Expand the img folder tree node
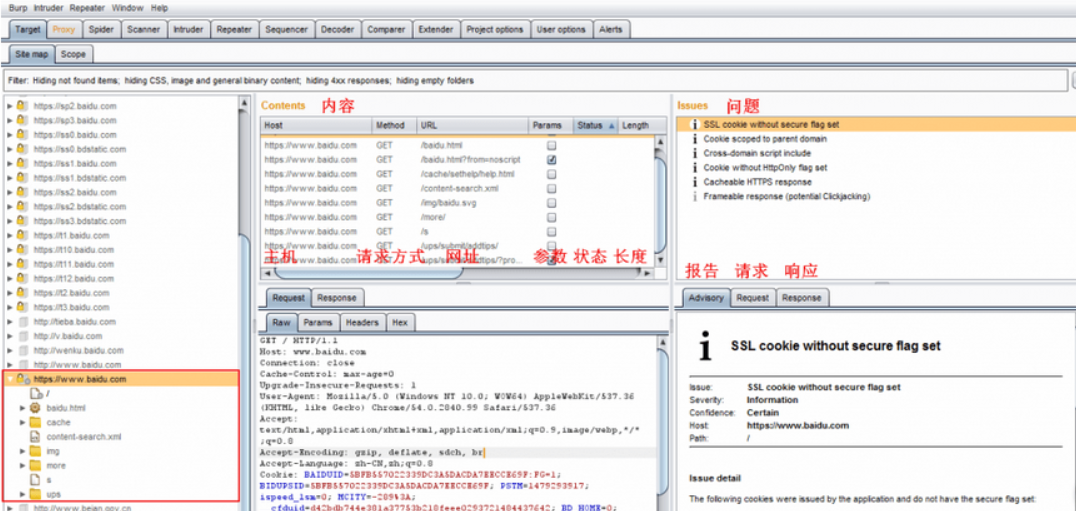This screenshot has width=1076, height=511. coord(23,451)
